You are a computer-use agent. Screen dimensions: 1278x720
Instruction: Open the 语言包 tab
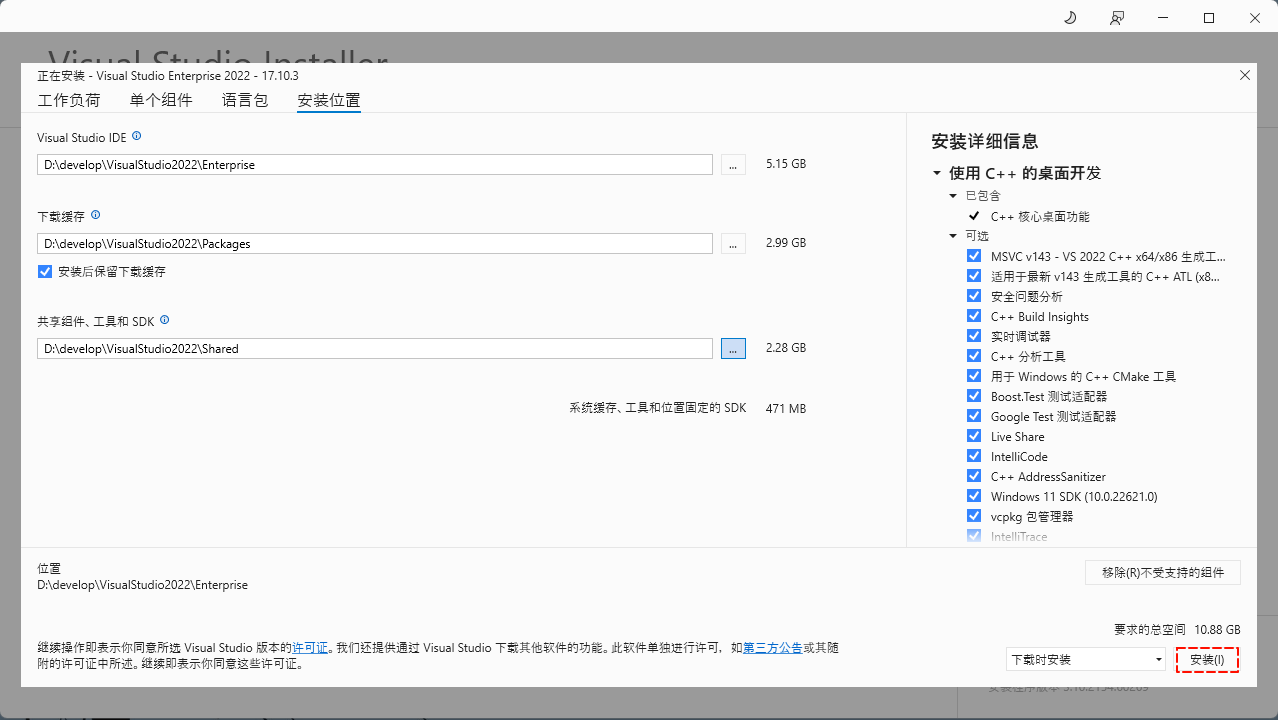click(245, 100)
